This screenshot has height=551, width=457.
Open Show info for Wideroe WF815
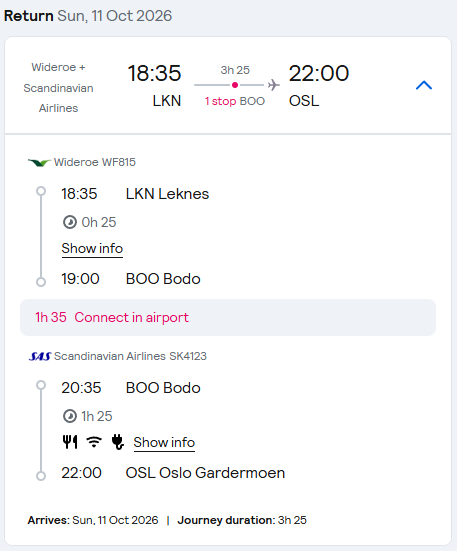click(x=92, y=248)
